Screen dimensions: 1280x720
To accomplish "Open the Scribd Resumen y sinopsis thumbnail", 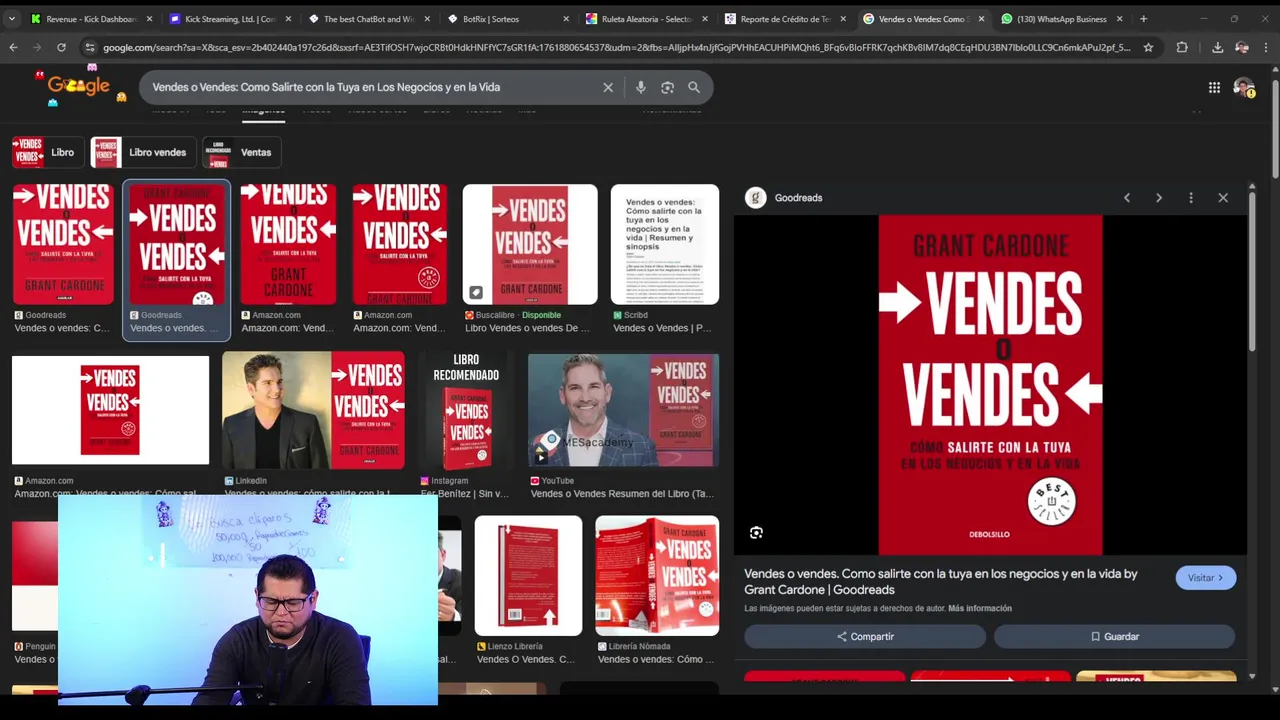I will point(665,244).
